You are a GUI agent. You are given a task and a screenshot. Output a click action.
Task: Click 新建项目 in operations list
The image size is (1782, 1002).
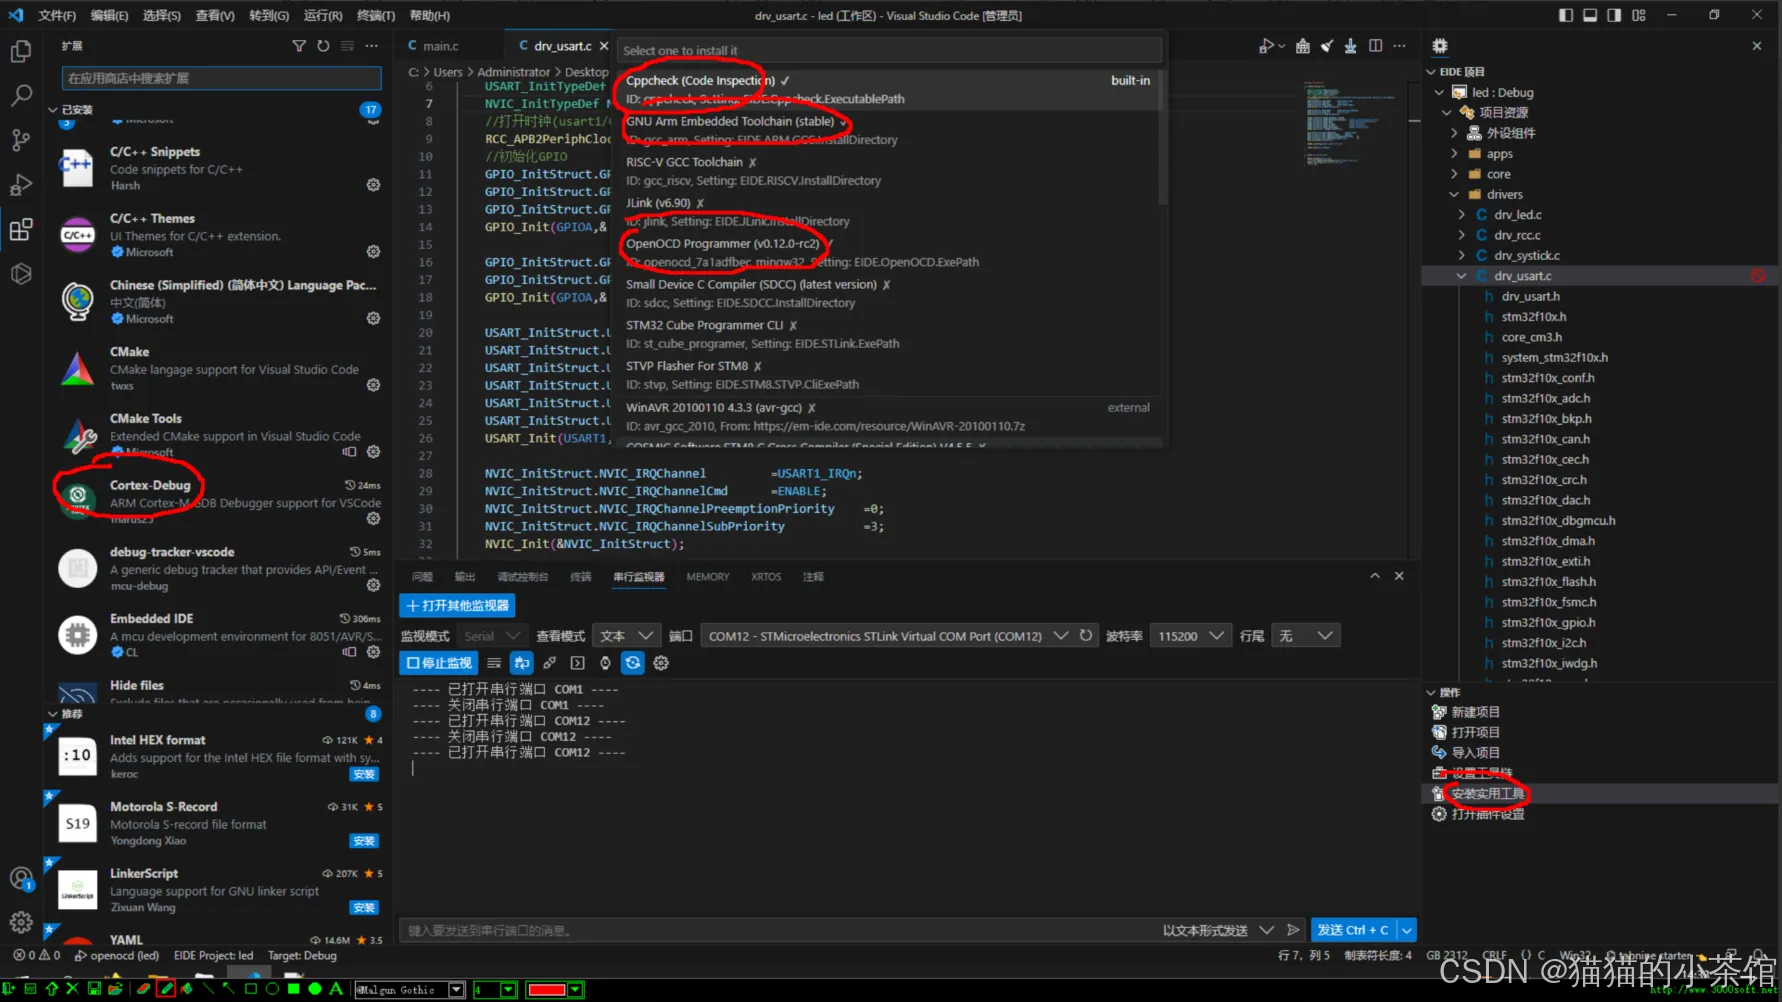pyautogui.click(x=1475, y=712)
